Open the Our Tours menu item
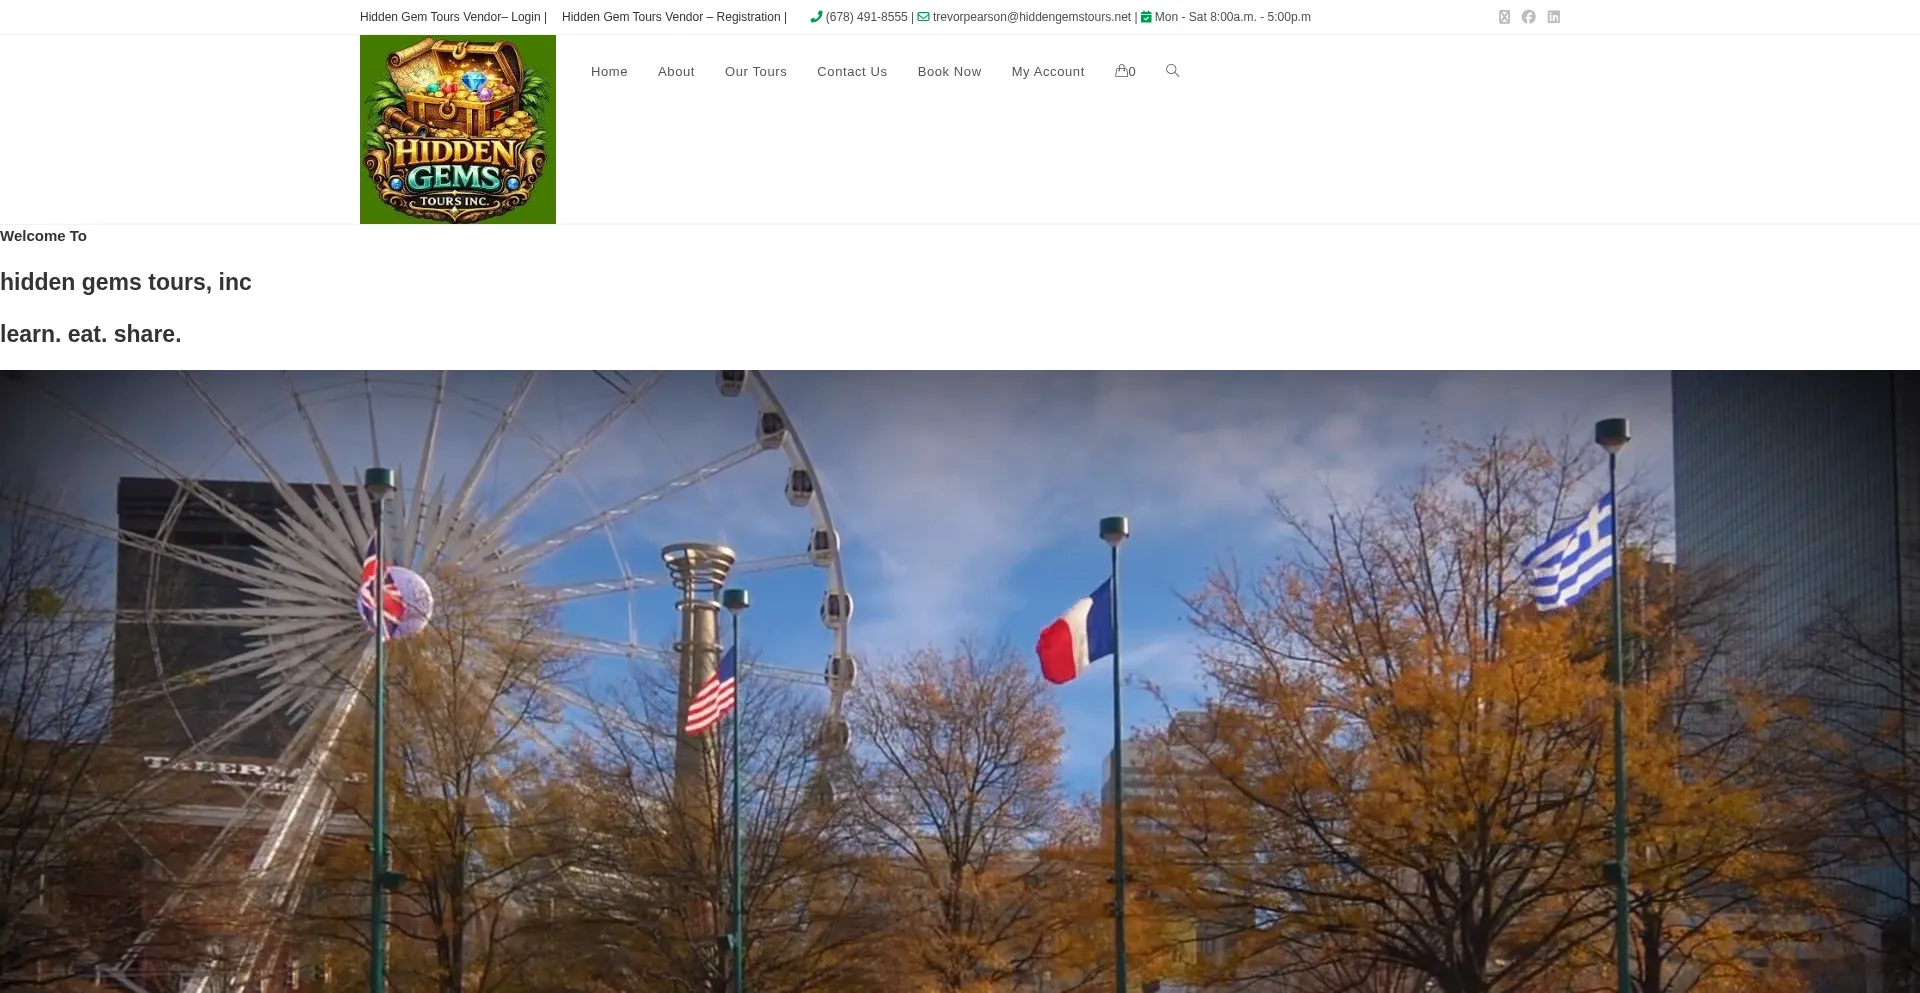Viewport: 1920px width, 993px height. click(756, 72)
